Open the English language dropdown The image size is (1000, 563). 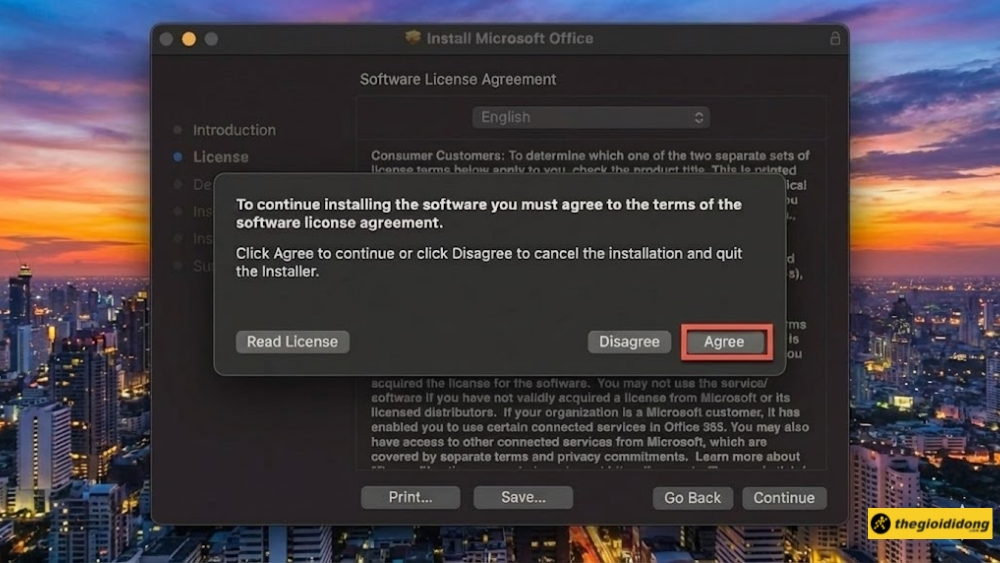591,117
